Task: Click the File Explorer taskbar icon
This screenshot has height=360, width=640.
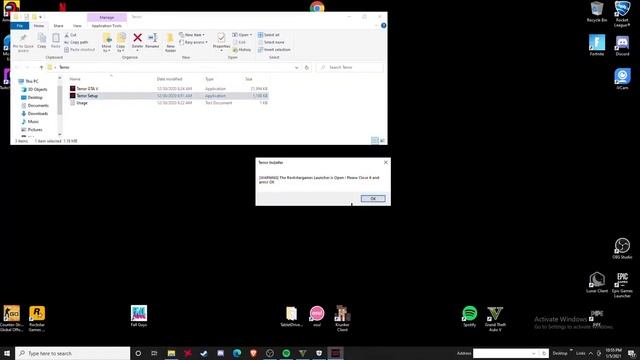Action: click(171, 353)
